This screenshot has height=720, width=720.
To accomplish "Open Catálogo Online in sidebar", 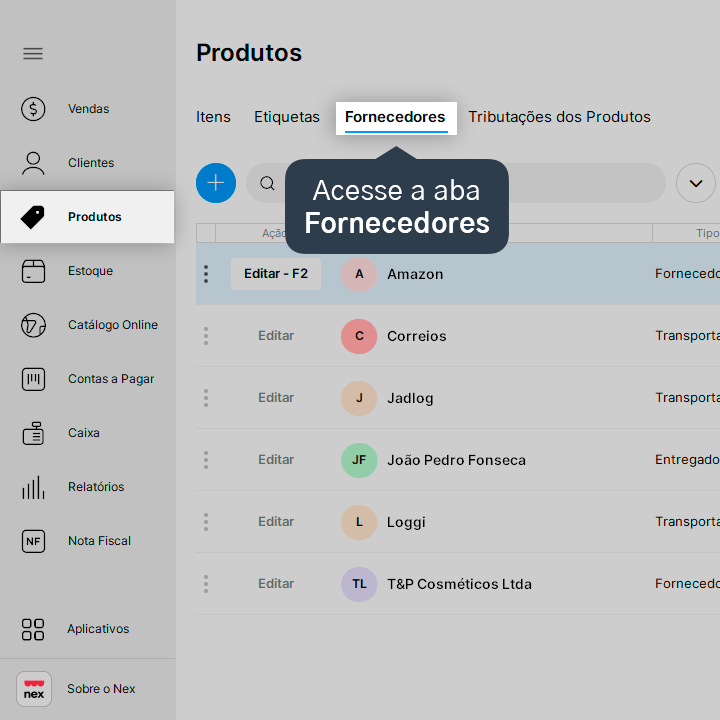I will [113, 325].
